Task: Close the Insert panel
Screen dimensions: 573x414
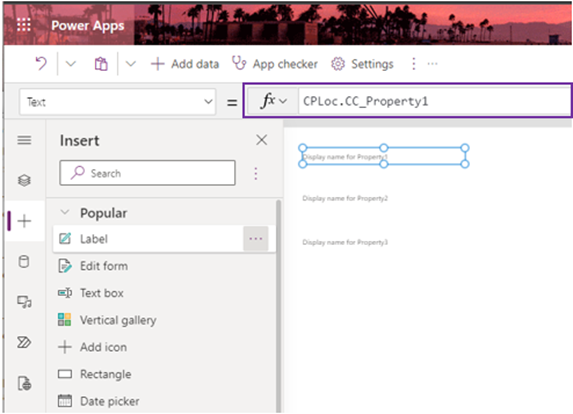Action: [262, 140]
